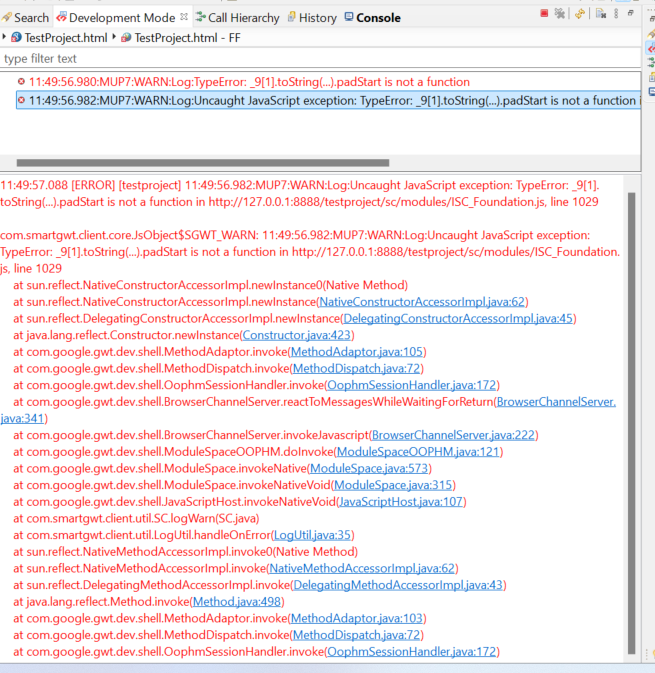Expand the TestProject.html breadcrumb arrow

point(5,37)
